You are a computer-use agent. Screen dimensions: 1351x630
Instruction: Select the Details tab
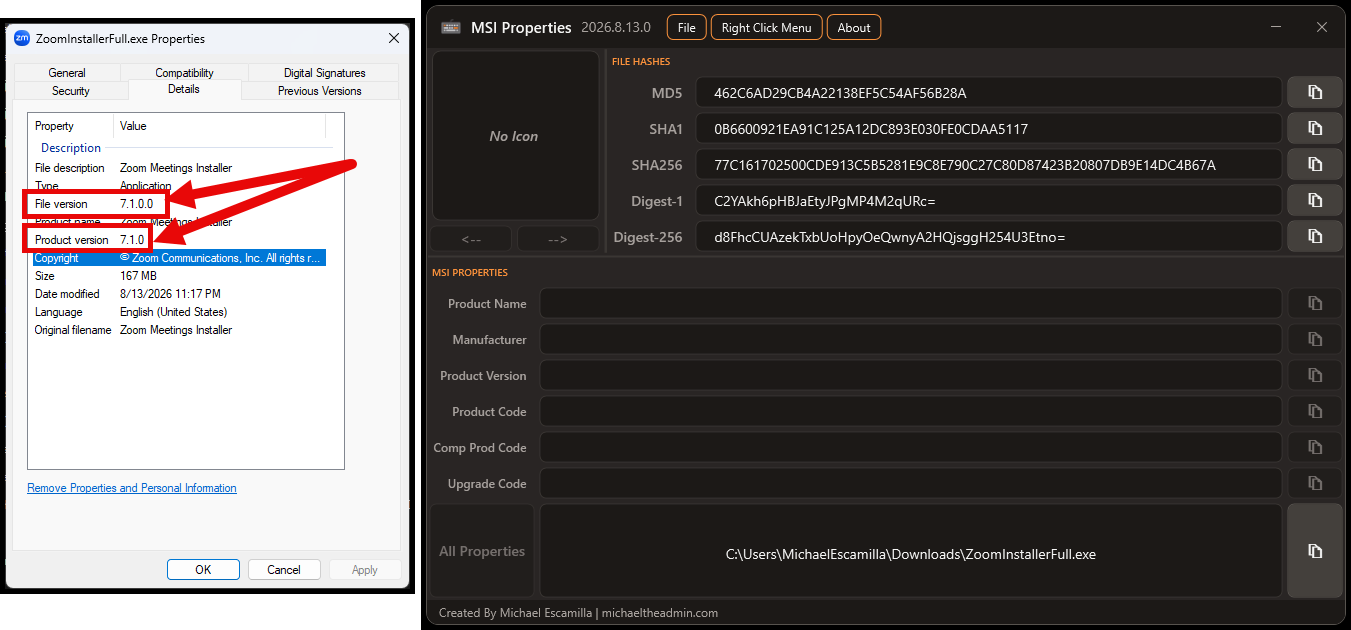[184, 89]
